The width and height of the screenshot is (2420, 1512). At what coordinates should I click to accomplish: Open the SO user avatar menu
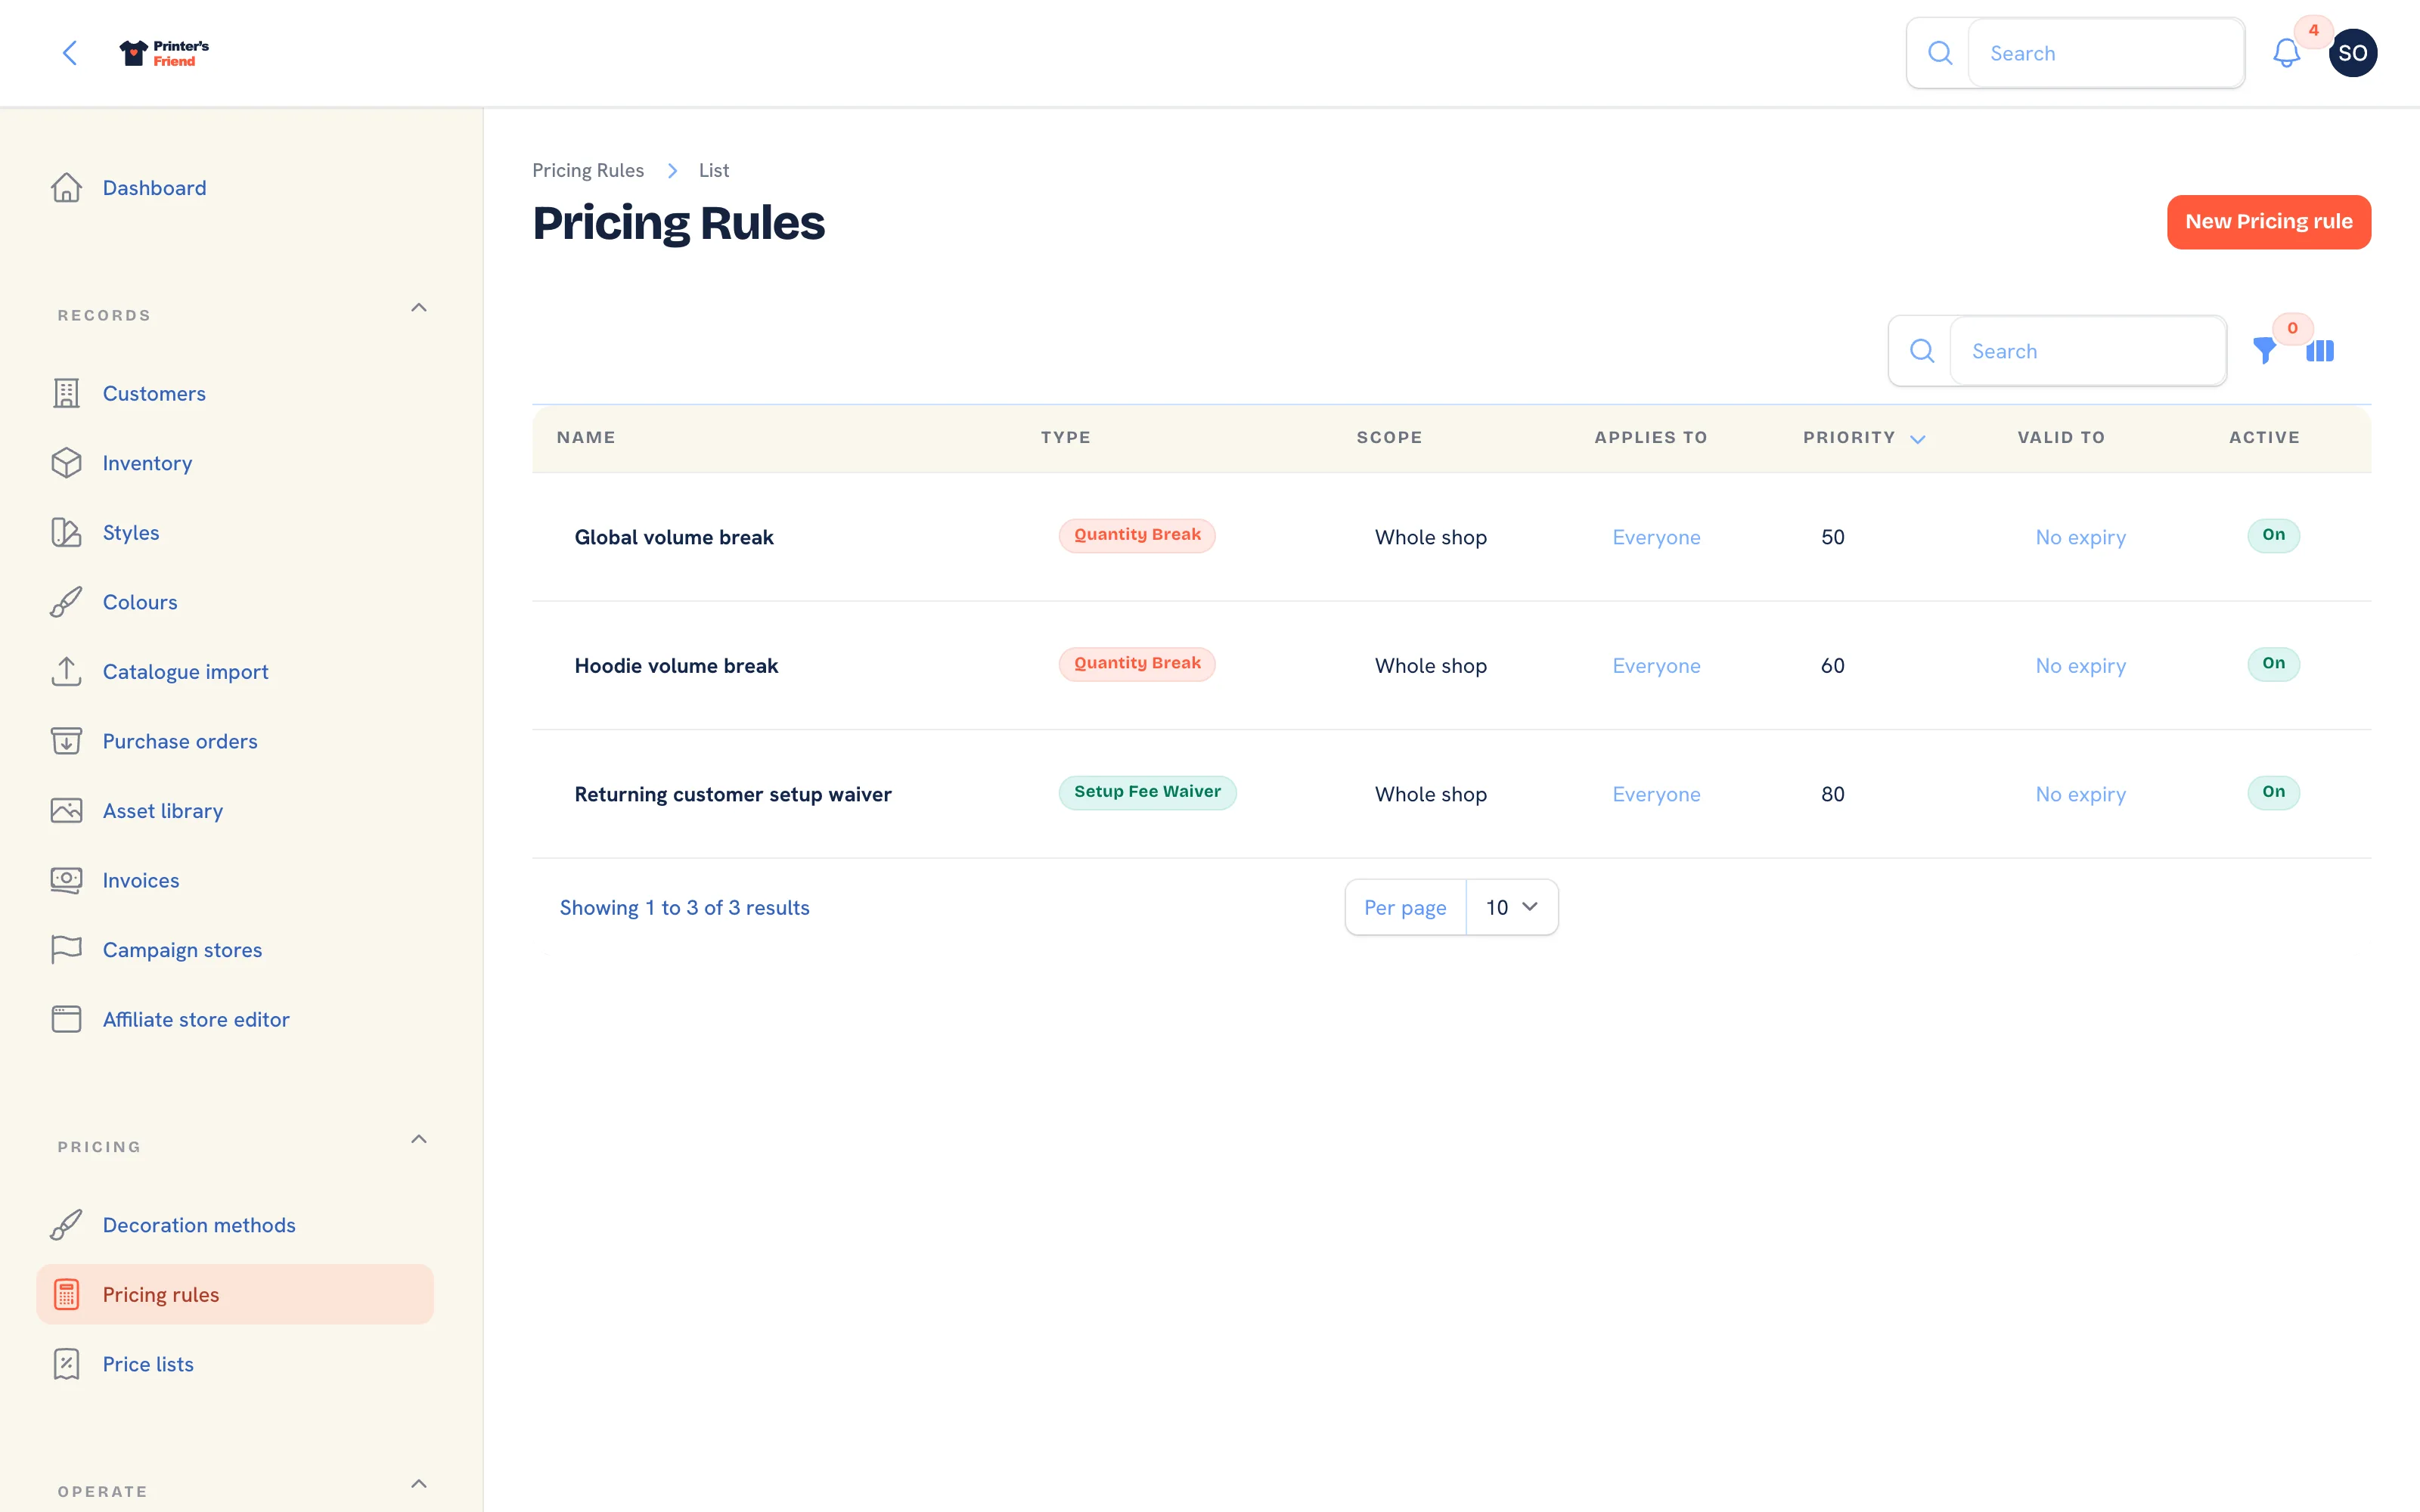coord(2352,53)
